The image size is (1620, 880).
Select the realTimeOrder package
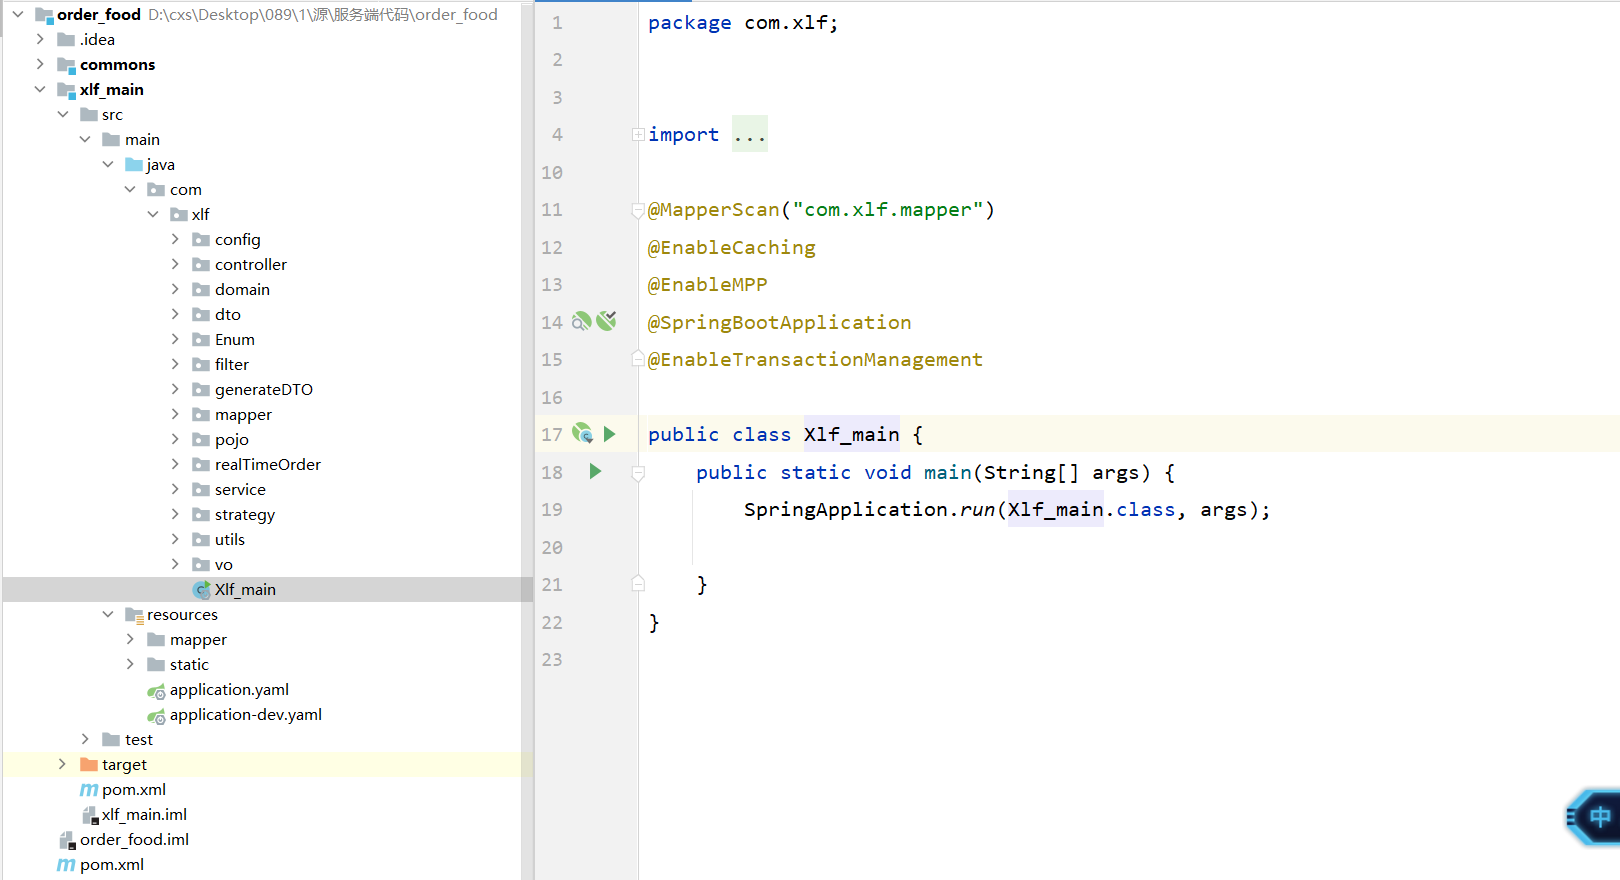pos(267,464)
